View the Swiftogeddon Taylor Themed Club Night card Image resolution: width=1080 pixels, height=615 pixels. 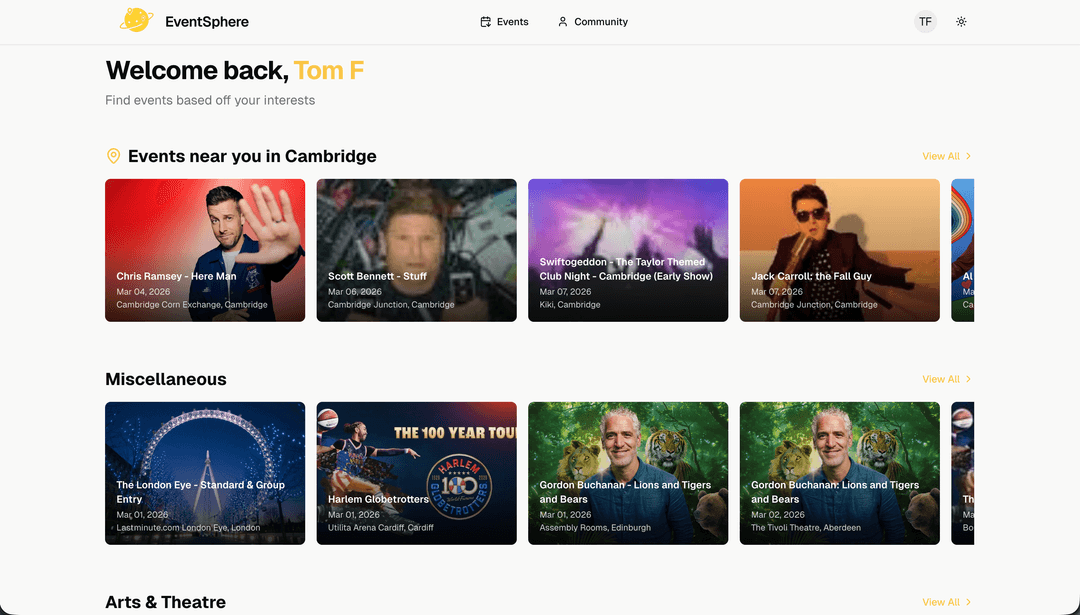click(x=627, y=250)
